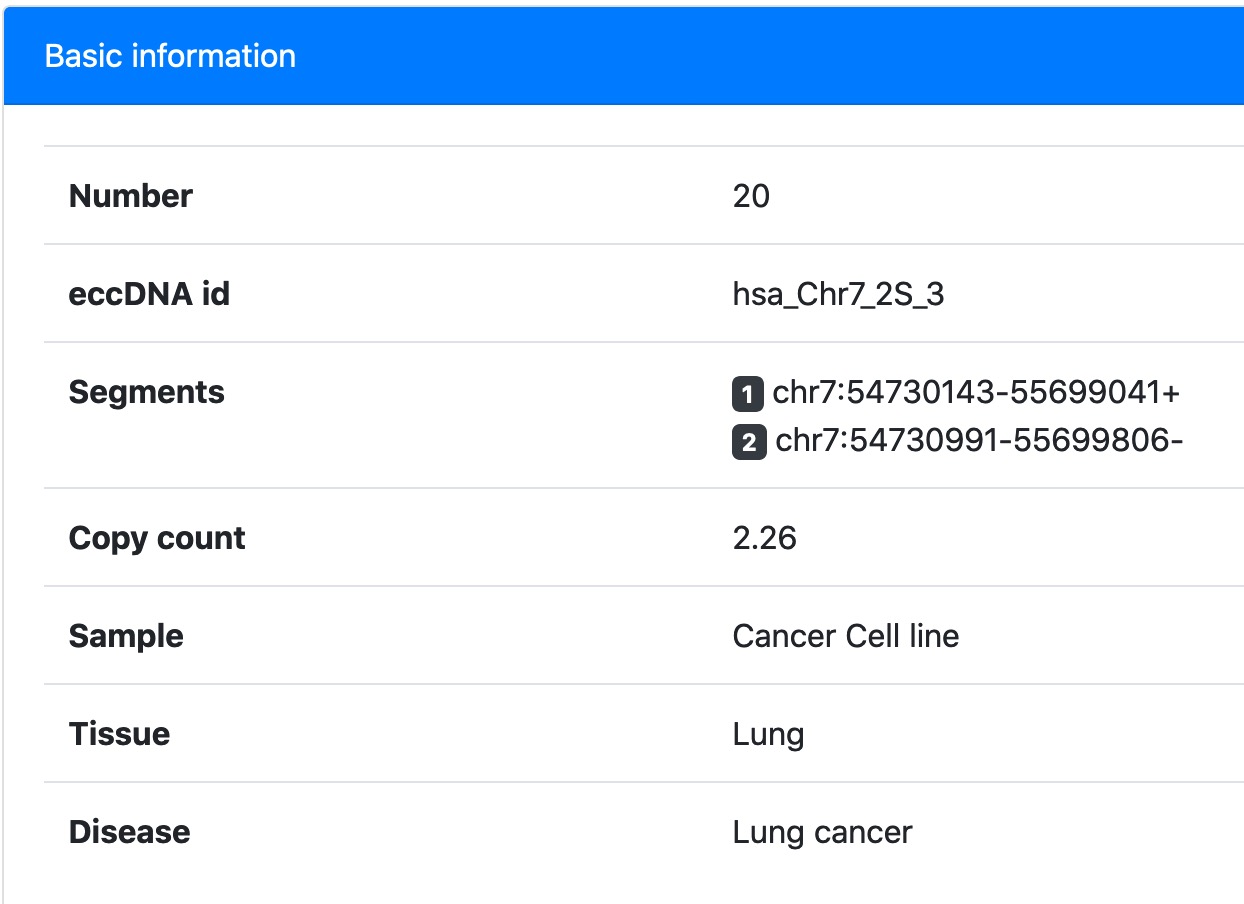Click the Number row label
1244x904 pixels.
(130, 196)
